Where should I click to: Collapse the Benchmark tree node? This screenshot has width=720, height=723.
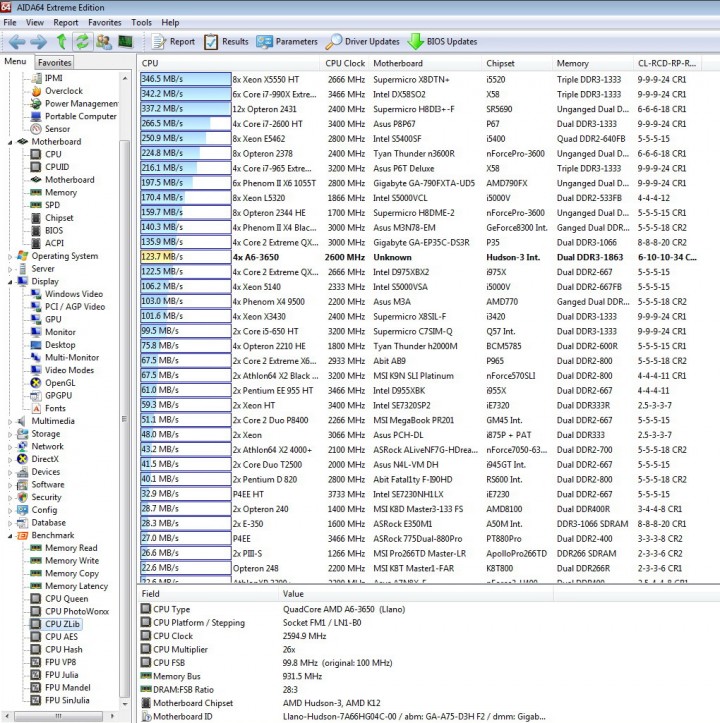[10, 536]
